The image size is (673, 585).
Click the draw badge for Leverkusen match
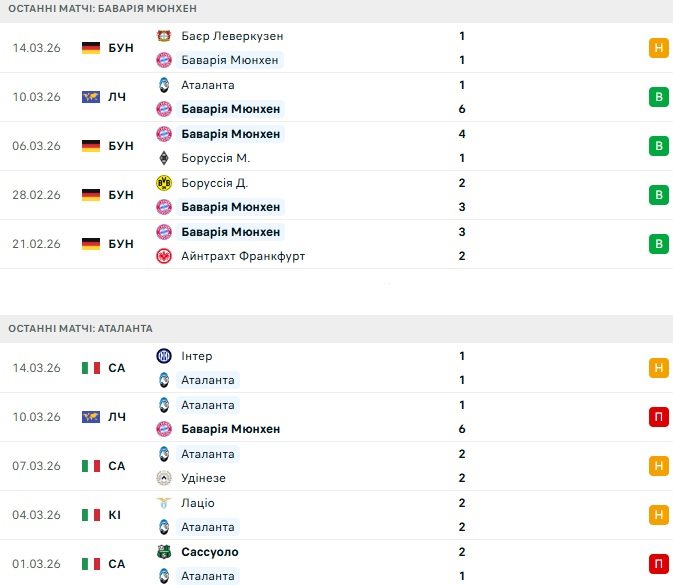[658, 48]
